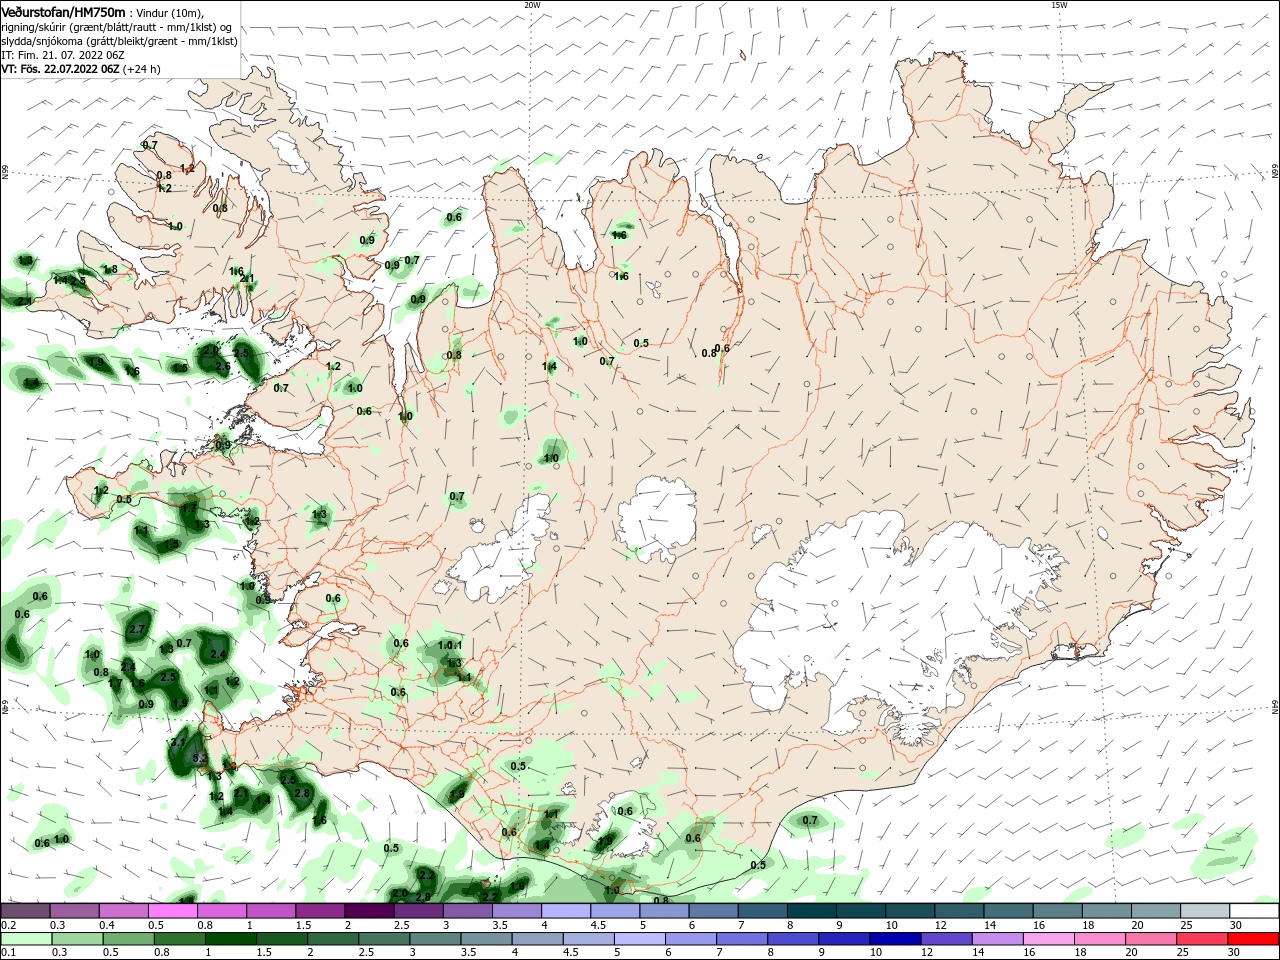
Task: Click the 2.7 precipitation value on the map
Action: tap(138, 630)
